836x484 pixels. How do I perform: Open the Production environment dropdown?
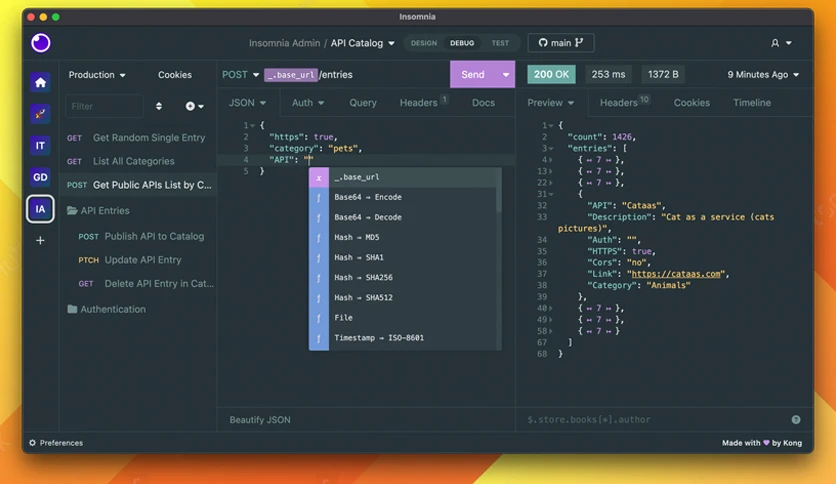[x=97, y=75]
